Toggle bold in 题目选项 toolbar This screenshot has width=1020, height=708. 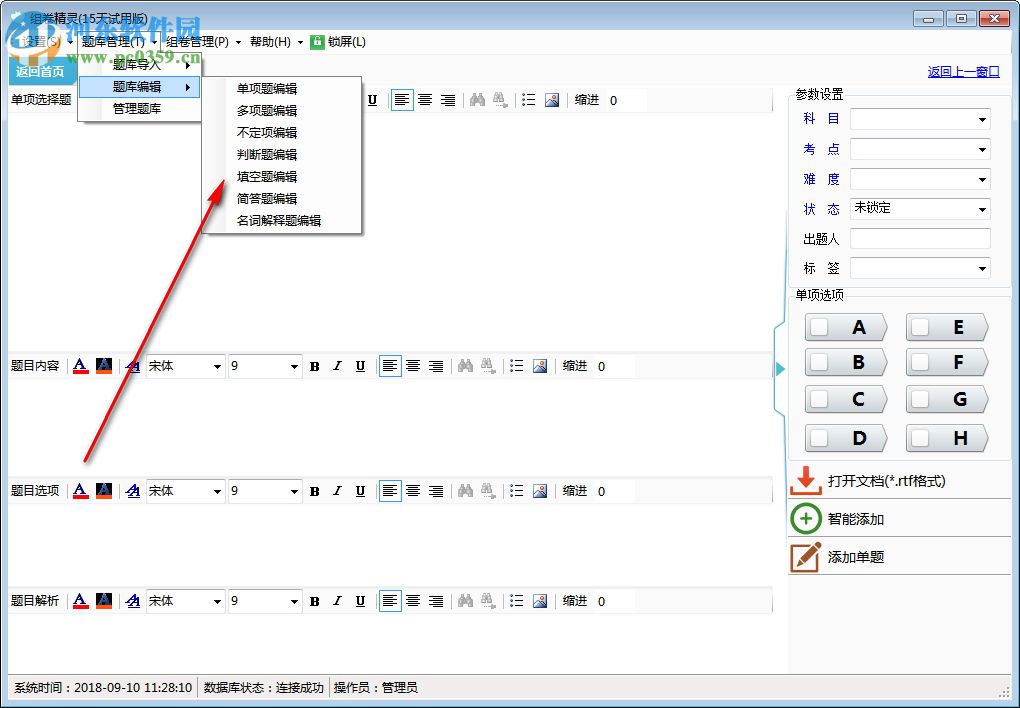(x=315, y=491)
